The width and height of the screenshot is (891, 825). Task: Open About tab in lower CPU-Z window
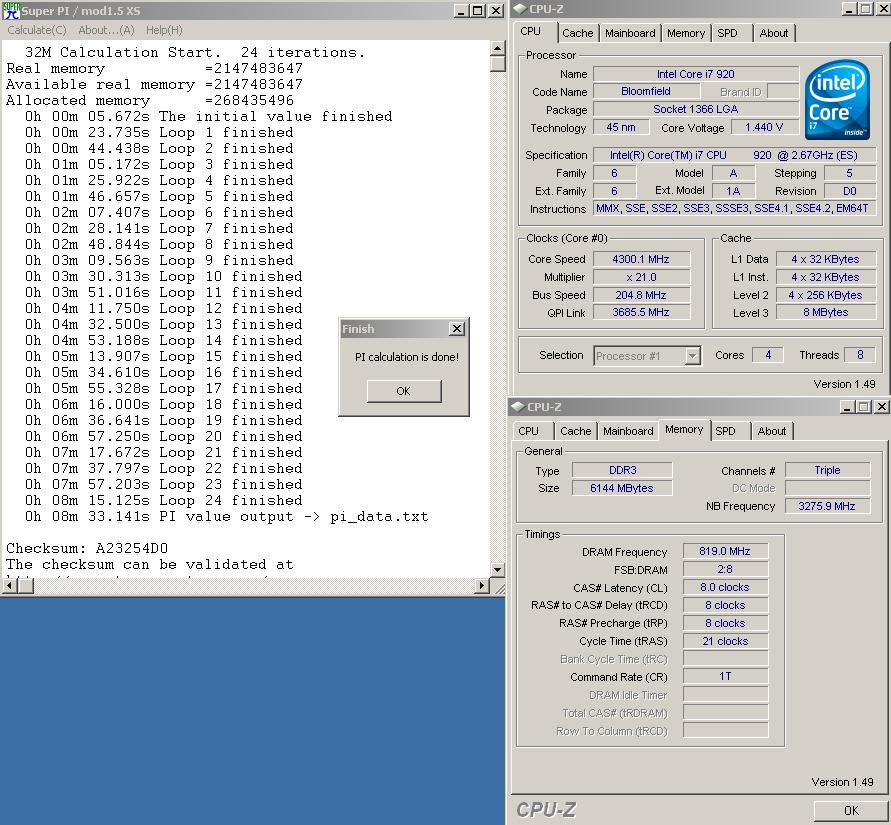[x=772, y=431]
